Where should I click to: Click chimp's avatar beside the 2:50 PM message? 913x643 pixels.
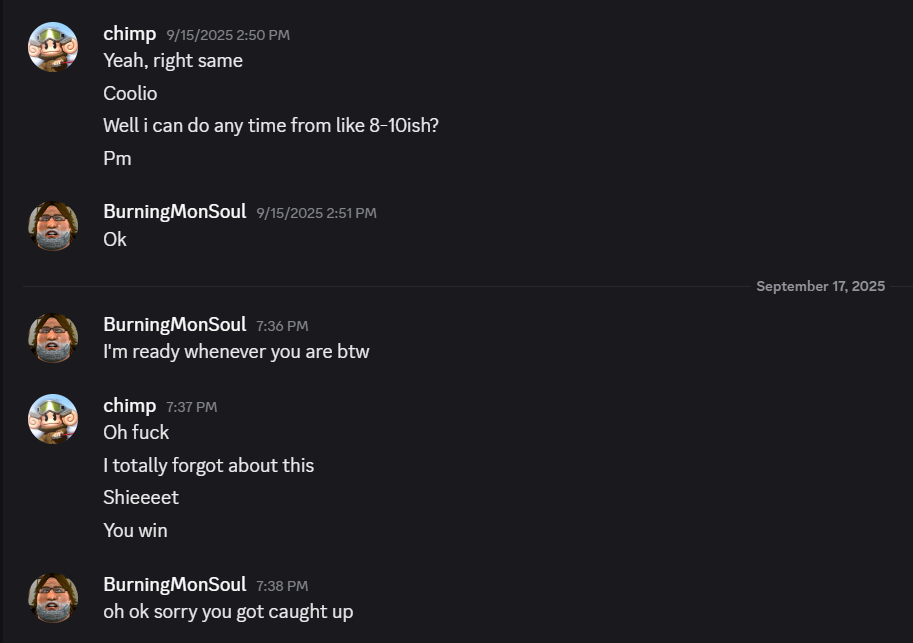click(53, 47)
